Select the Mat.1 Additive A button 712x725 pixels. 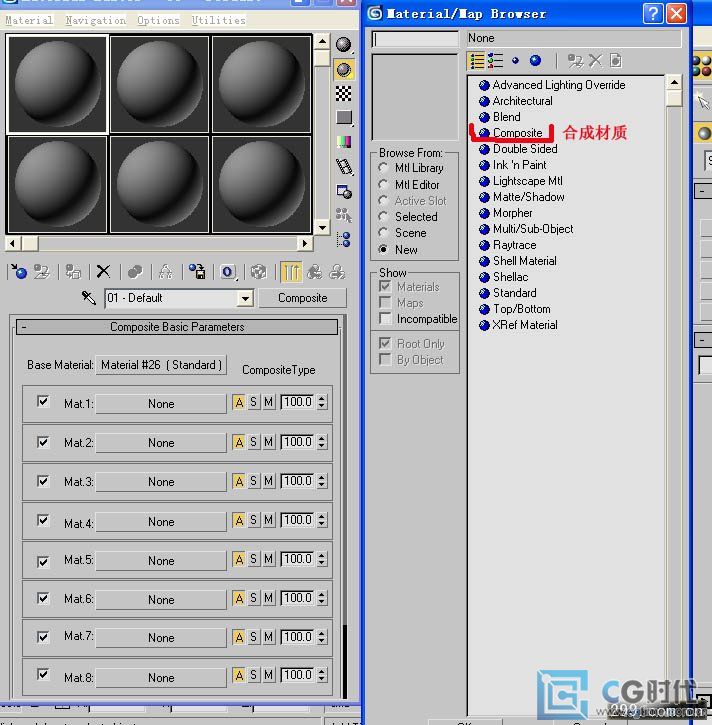(x=239, y=402)
